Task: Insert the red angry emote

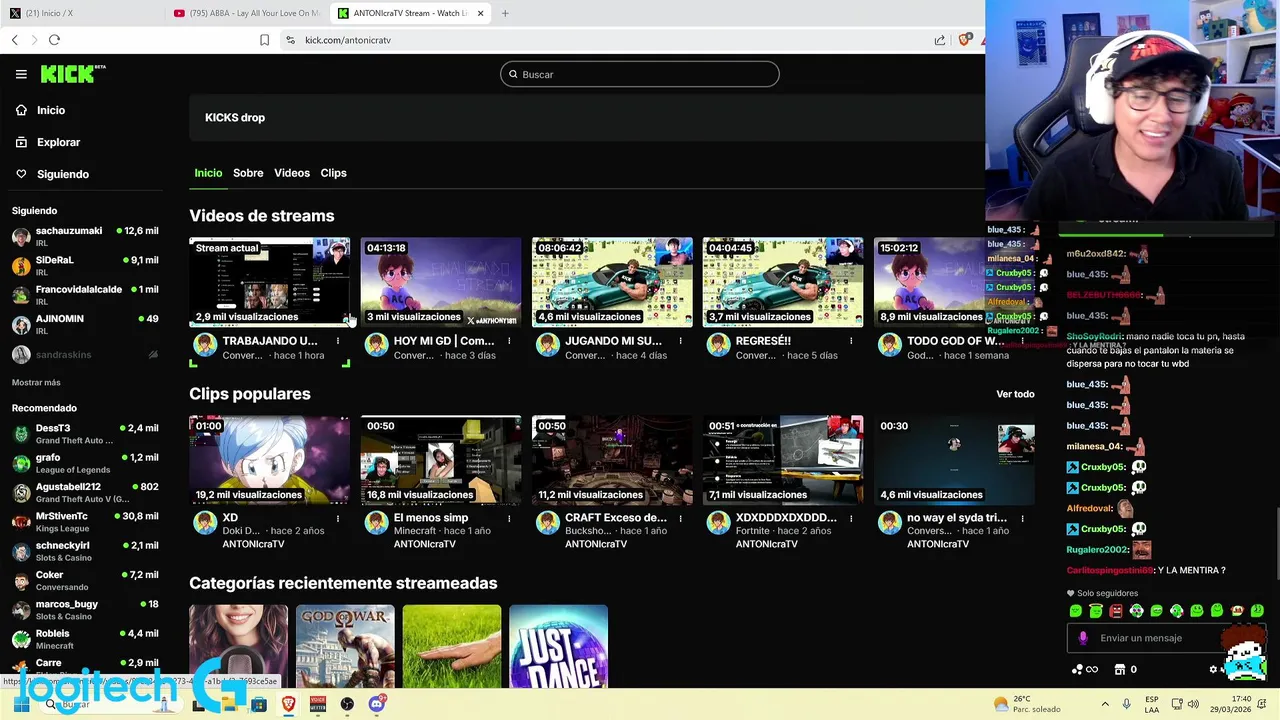Action: [1116, 611]
